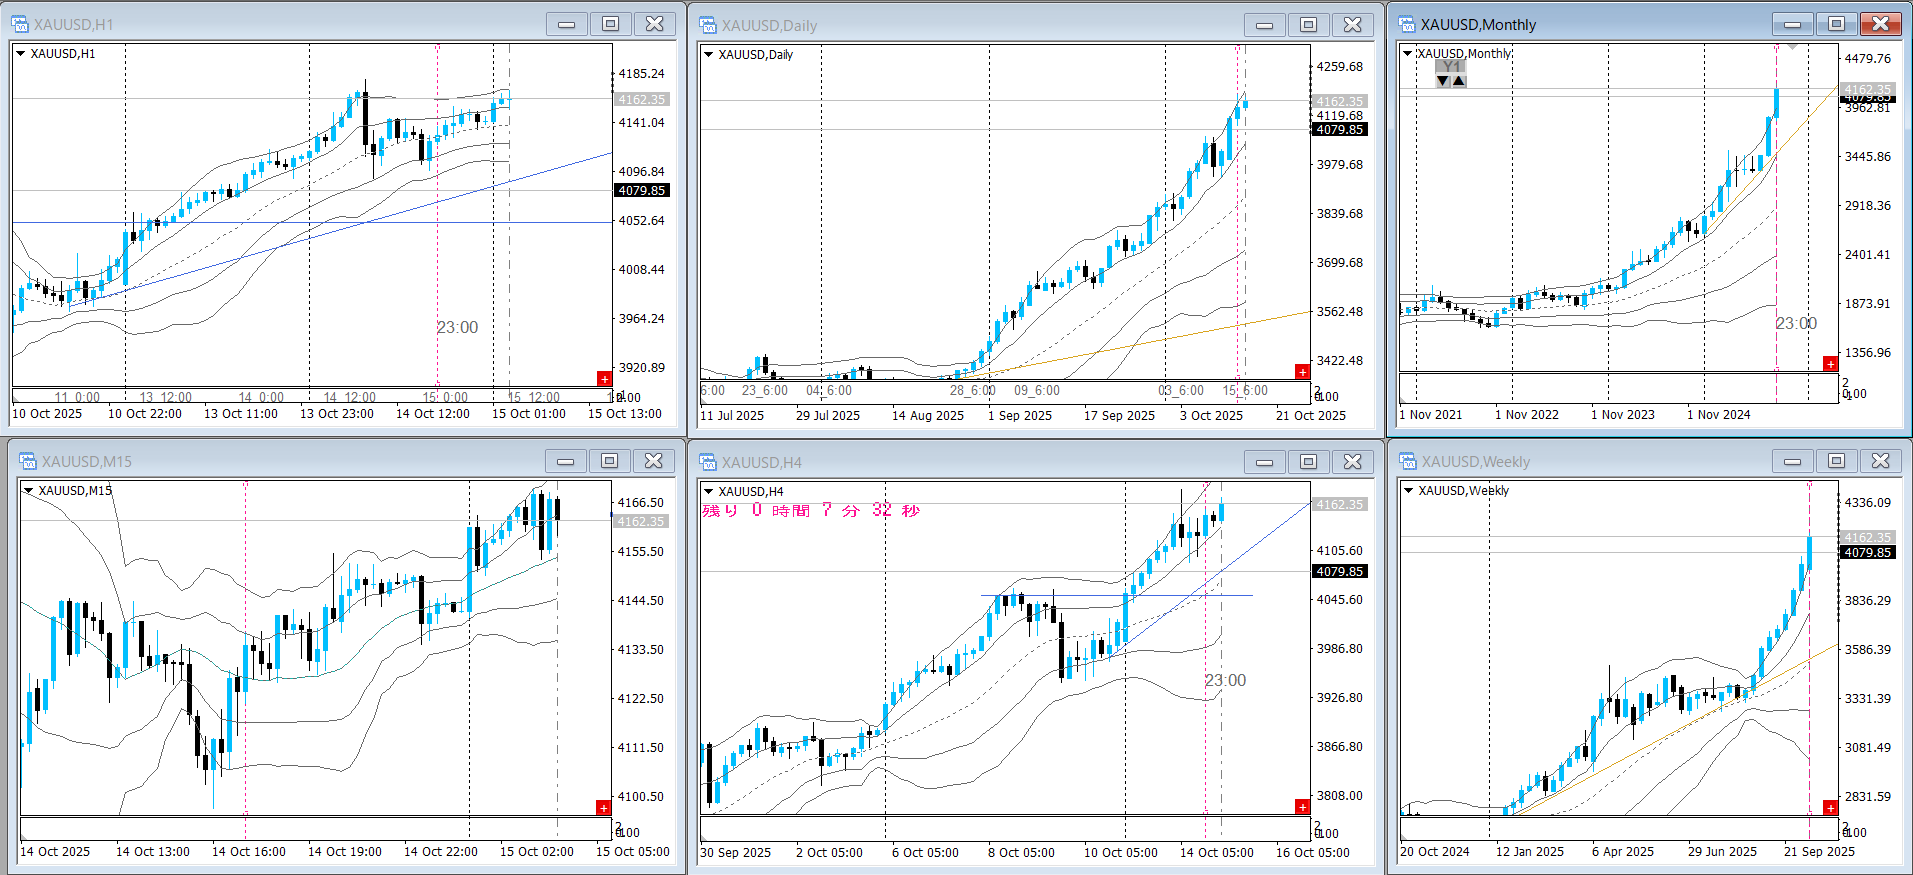The height and width of the screenshot is (875, 1913).
Task: Maximize the XAUUSD,H4 chart window
Action: click(x=1308, y=461)
